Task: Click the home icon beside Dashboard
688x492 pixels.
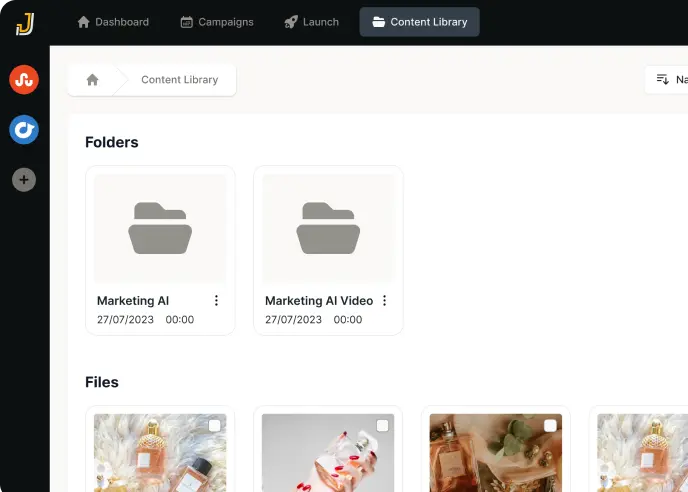Action: click(x=83, y=22)
